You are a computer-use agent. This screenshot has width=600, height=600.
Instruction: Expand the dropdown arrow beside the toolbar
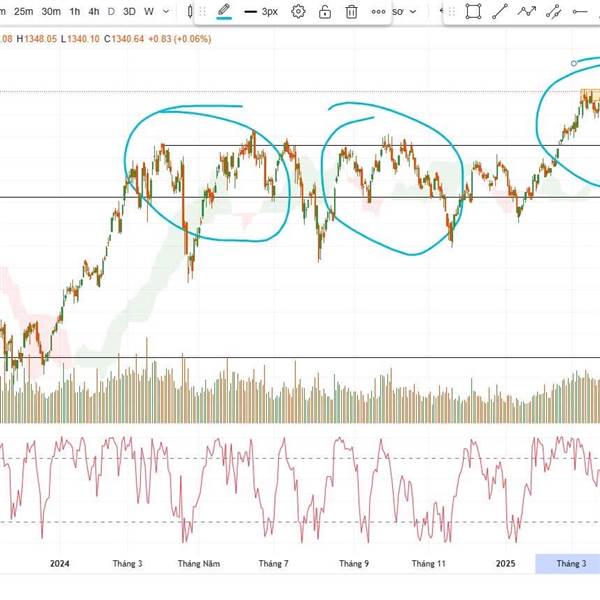[413, 12]
